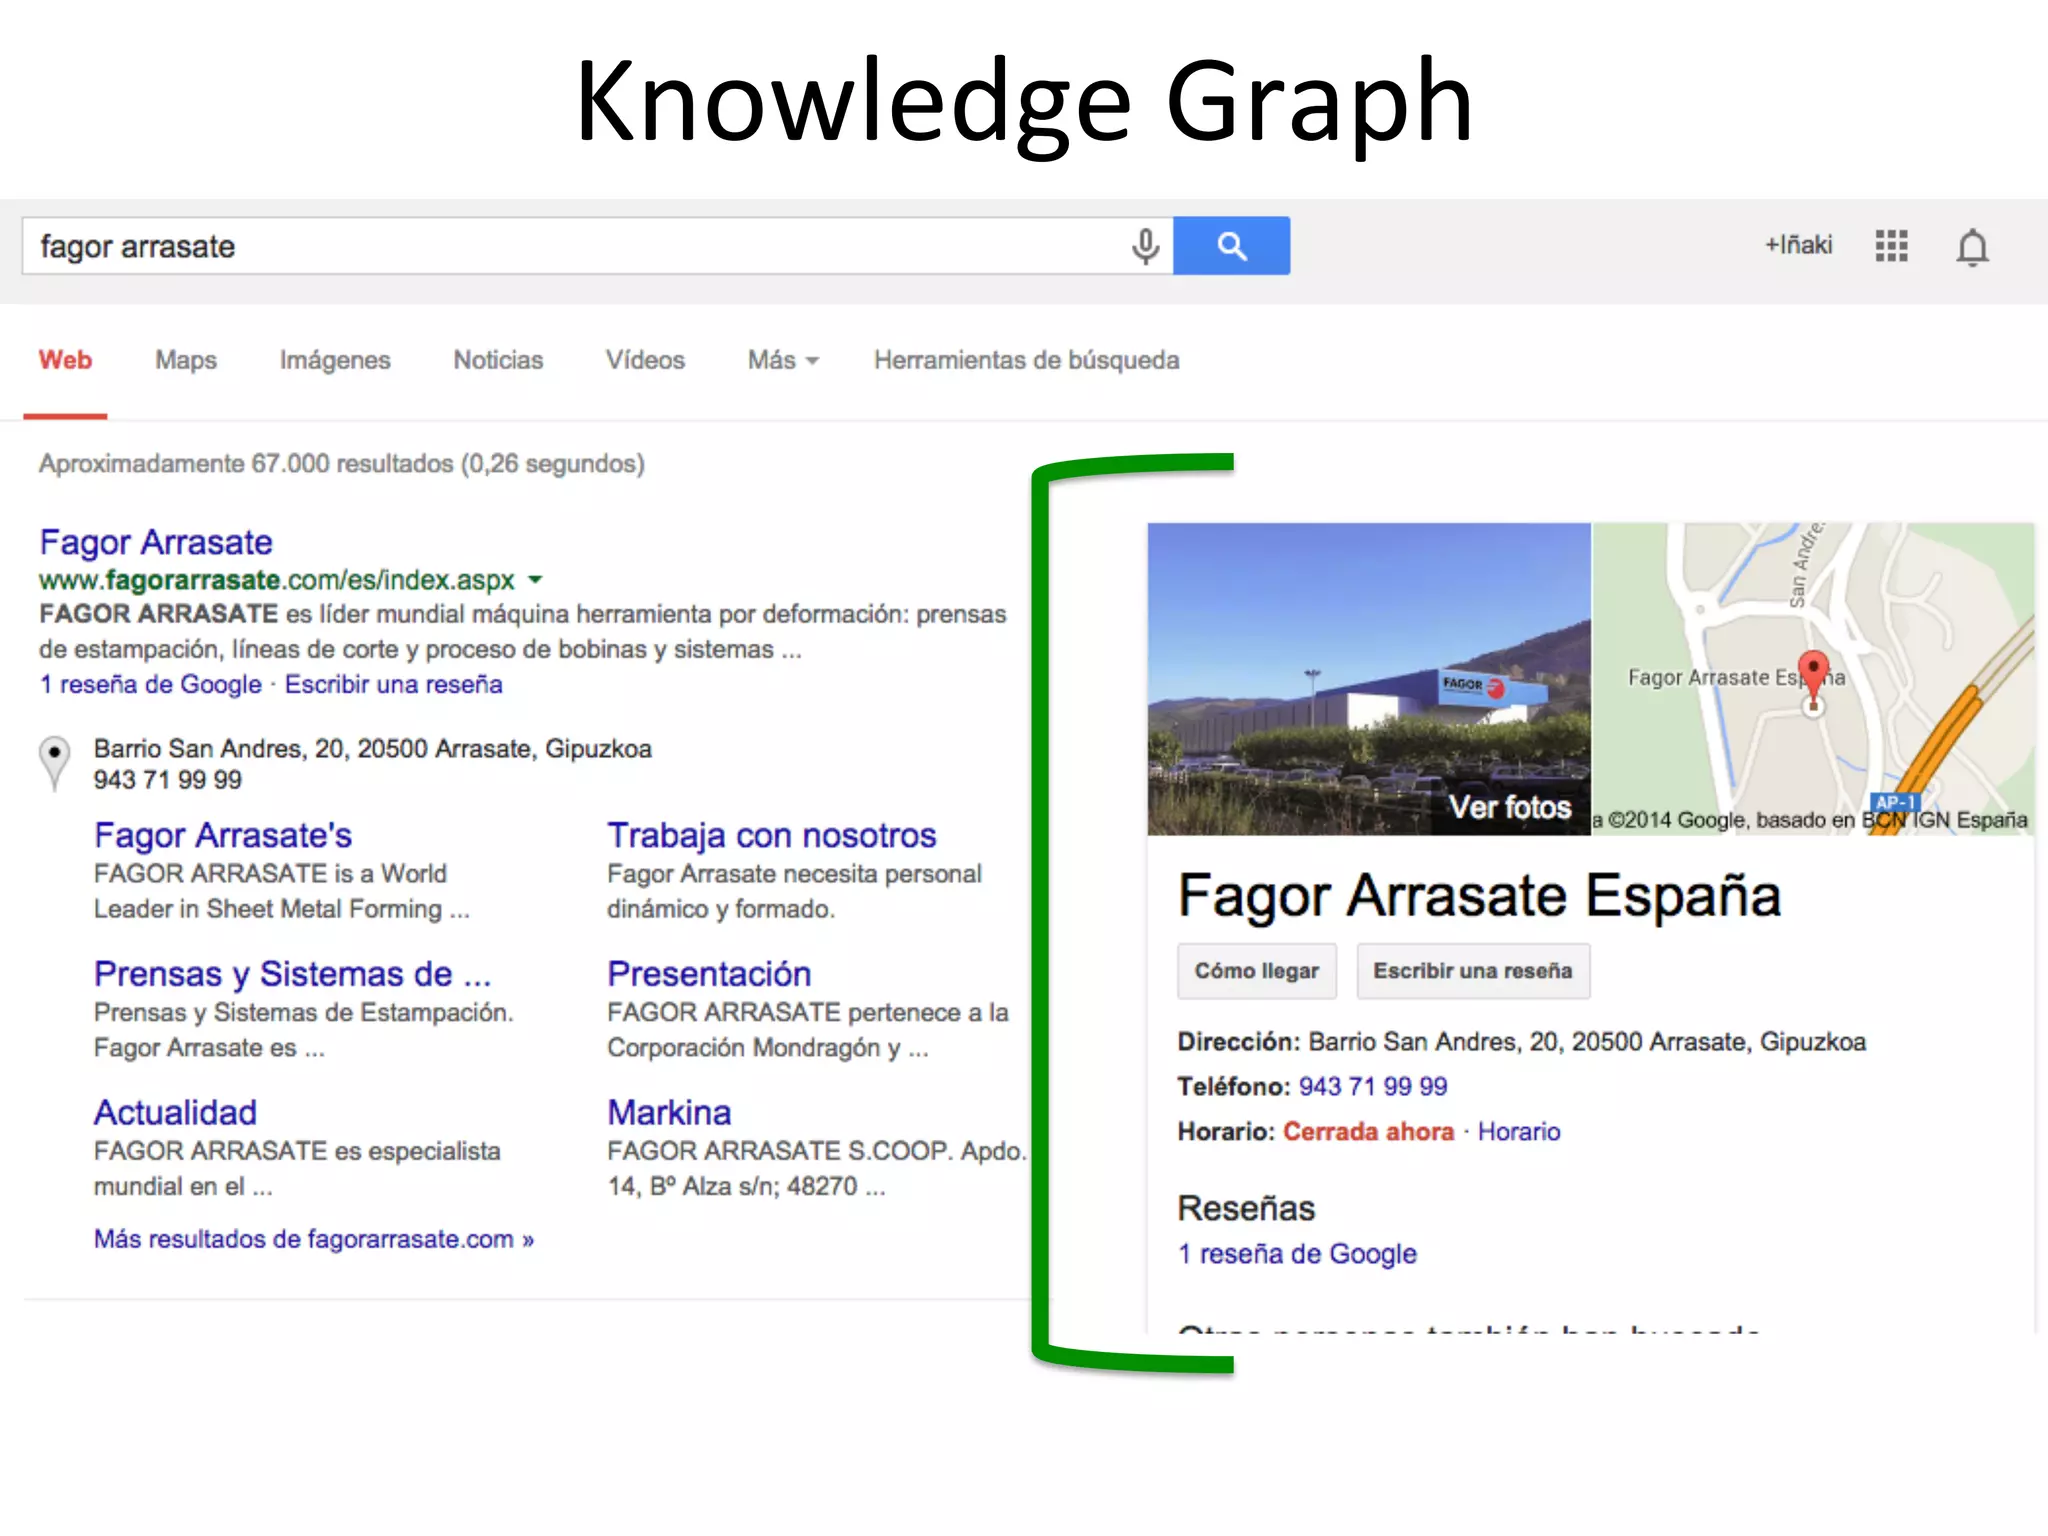
Task: Click the blue magnifier search button
Action: click(1231, 245)
